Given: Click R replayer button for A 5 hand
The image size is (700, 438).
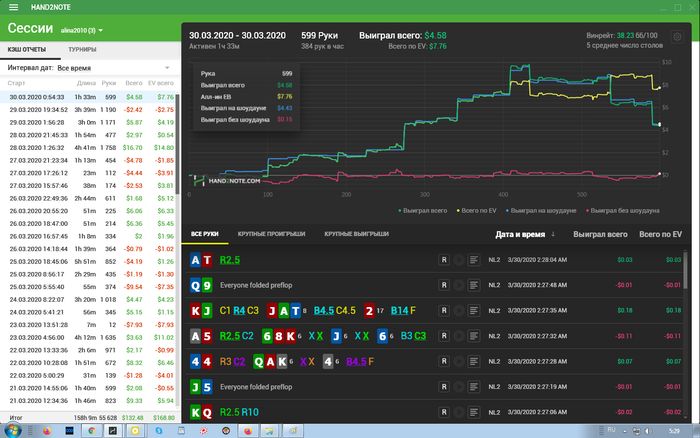Looking at the screenshot, I should (x=444, y=336).
